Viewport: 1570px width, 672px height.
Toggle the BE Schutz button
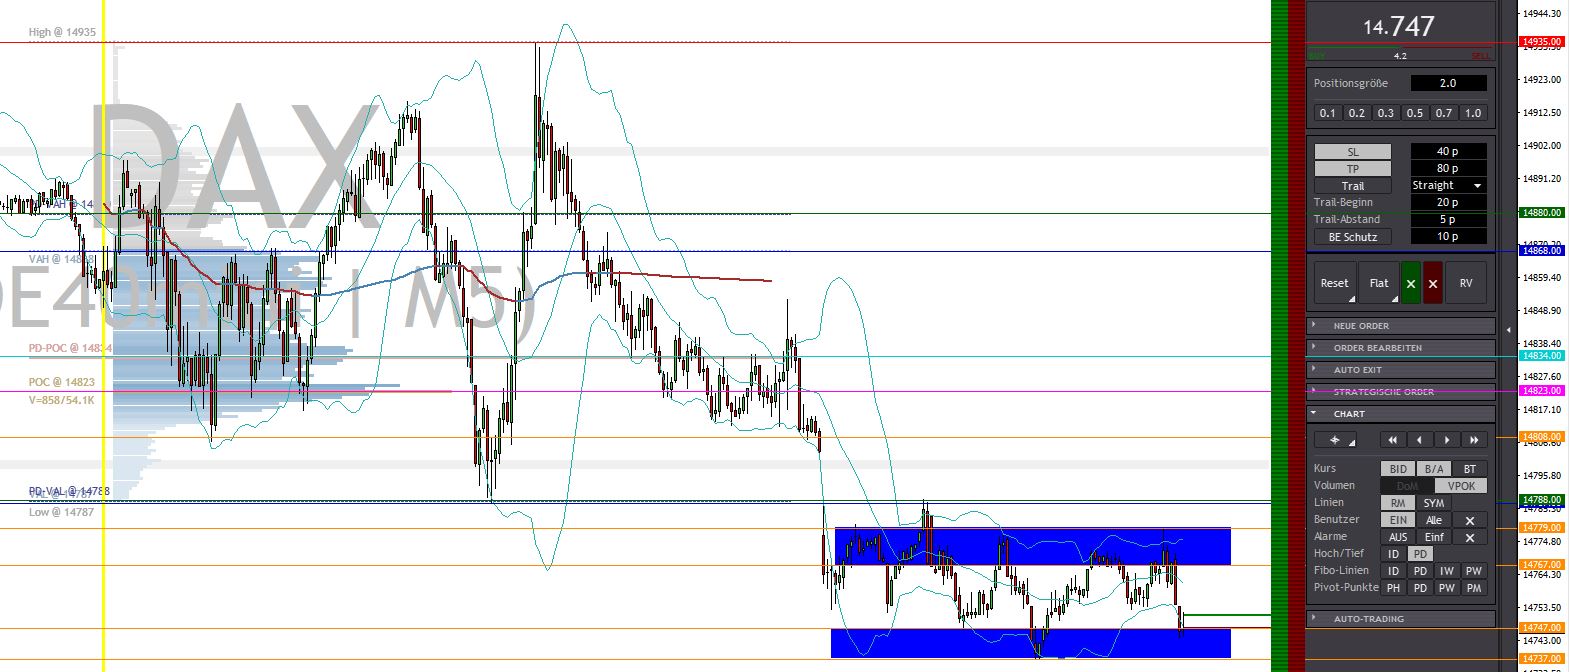coord(1353,237)
